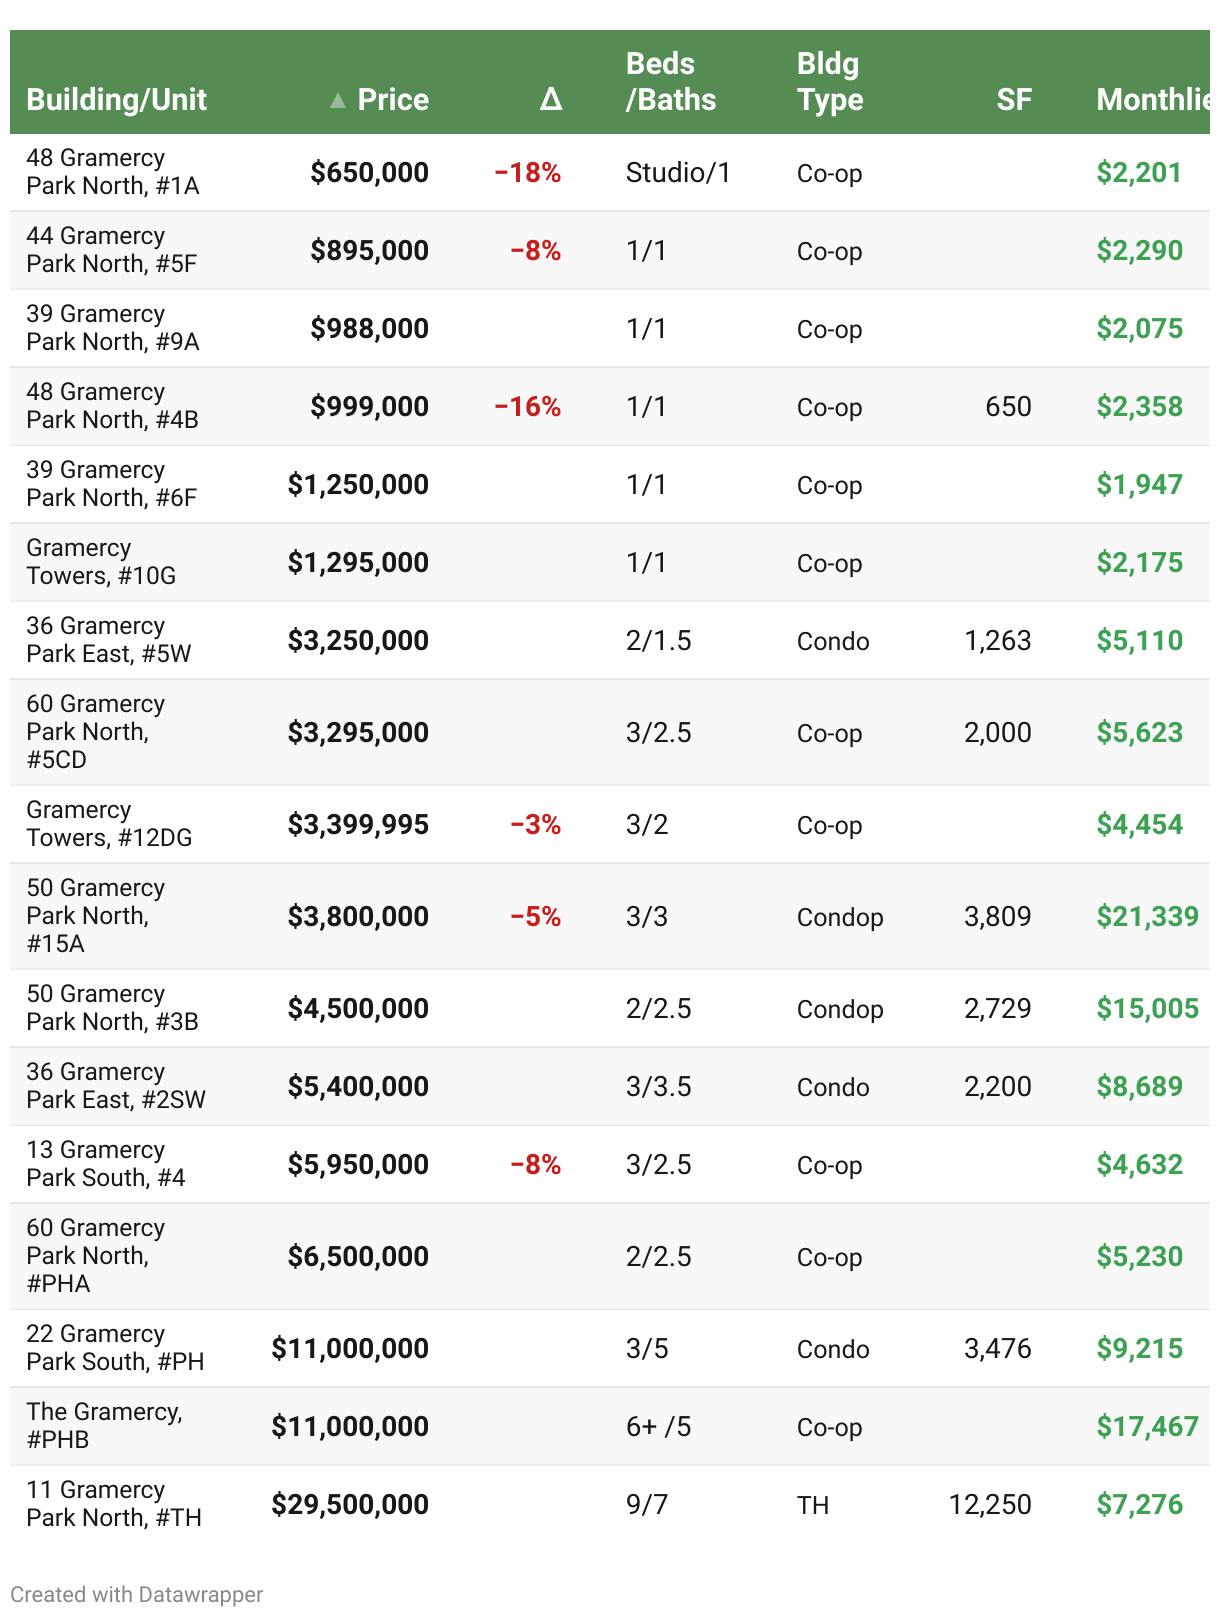Select the 22 Gramercy Park South #PH listing
Screen dimensions: 1220x1618
tap(115, 1348)
